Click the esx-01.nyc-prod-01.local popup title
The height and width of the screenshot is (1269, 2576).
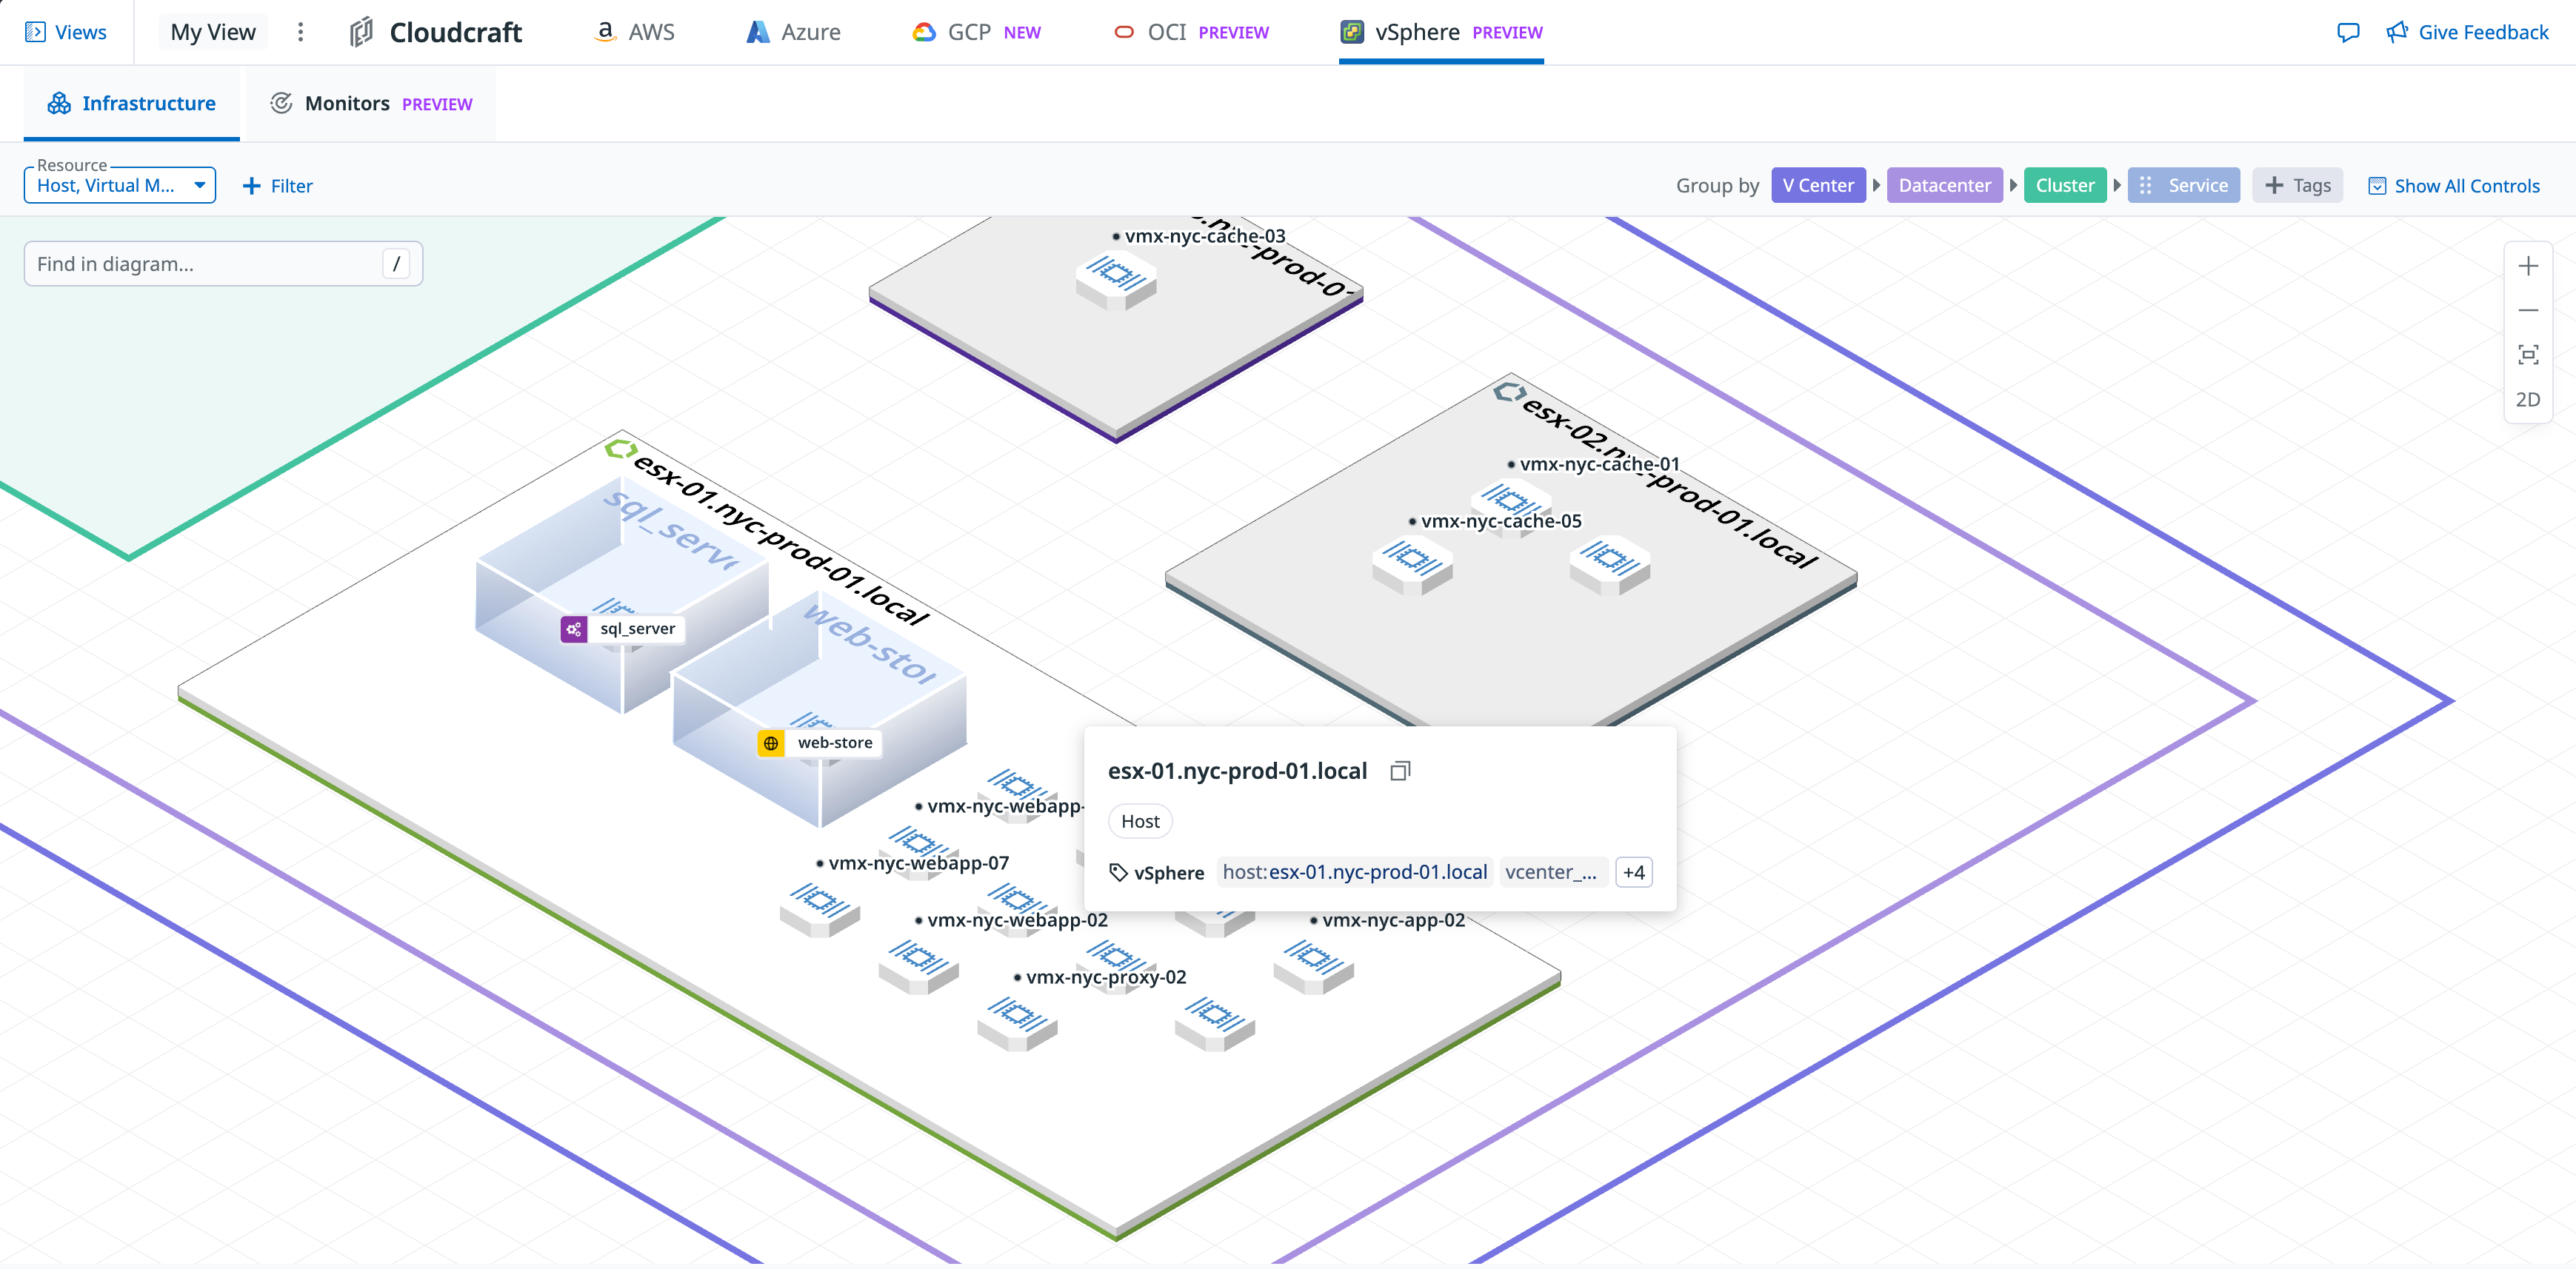(1237, 771)
